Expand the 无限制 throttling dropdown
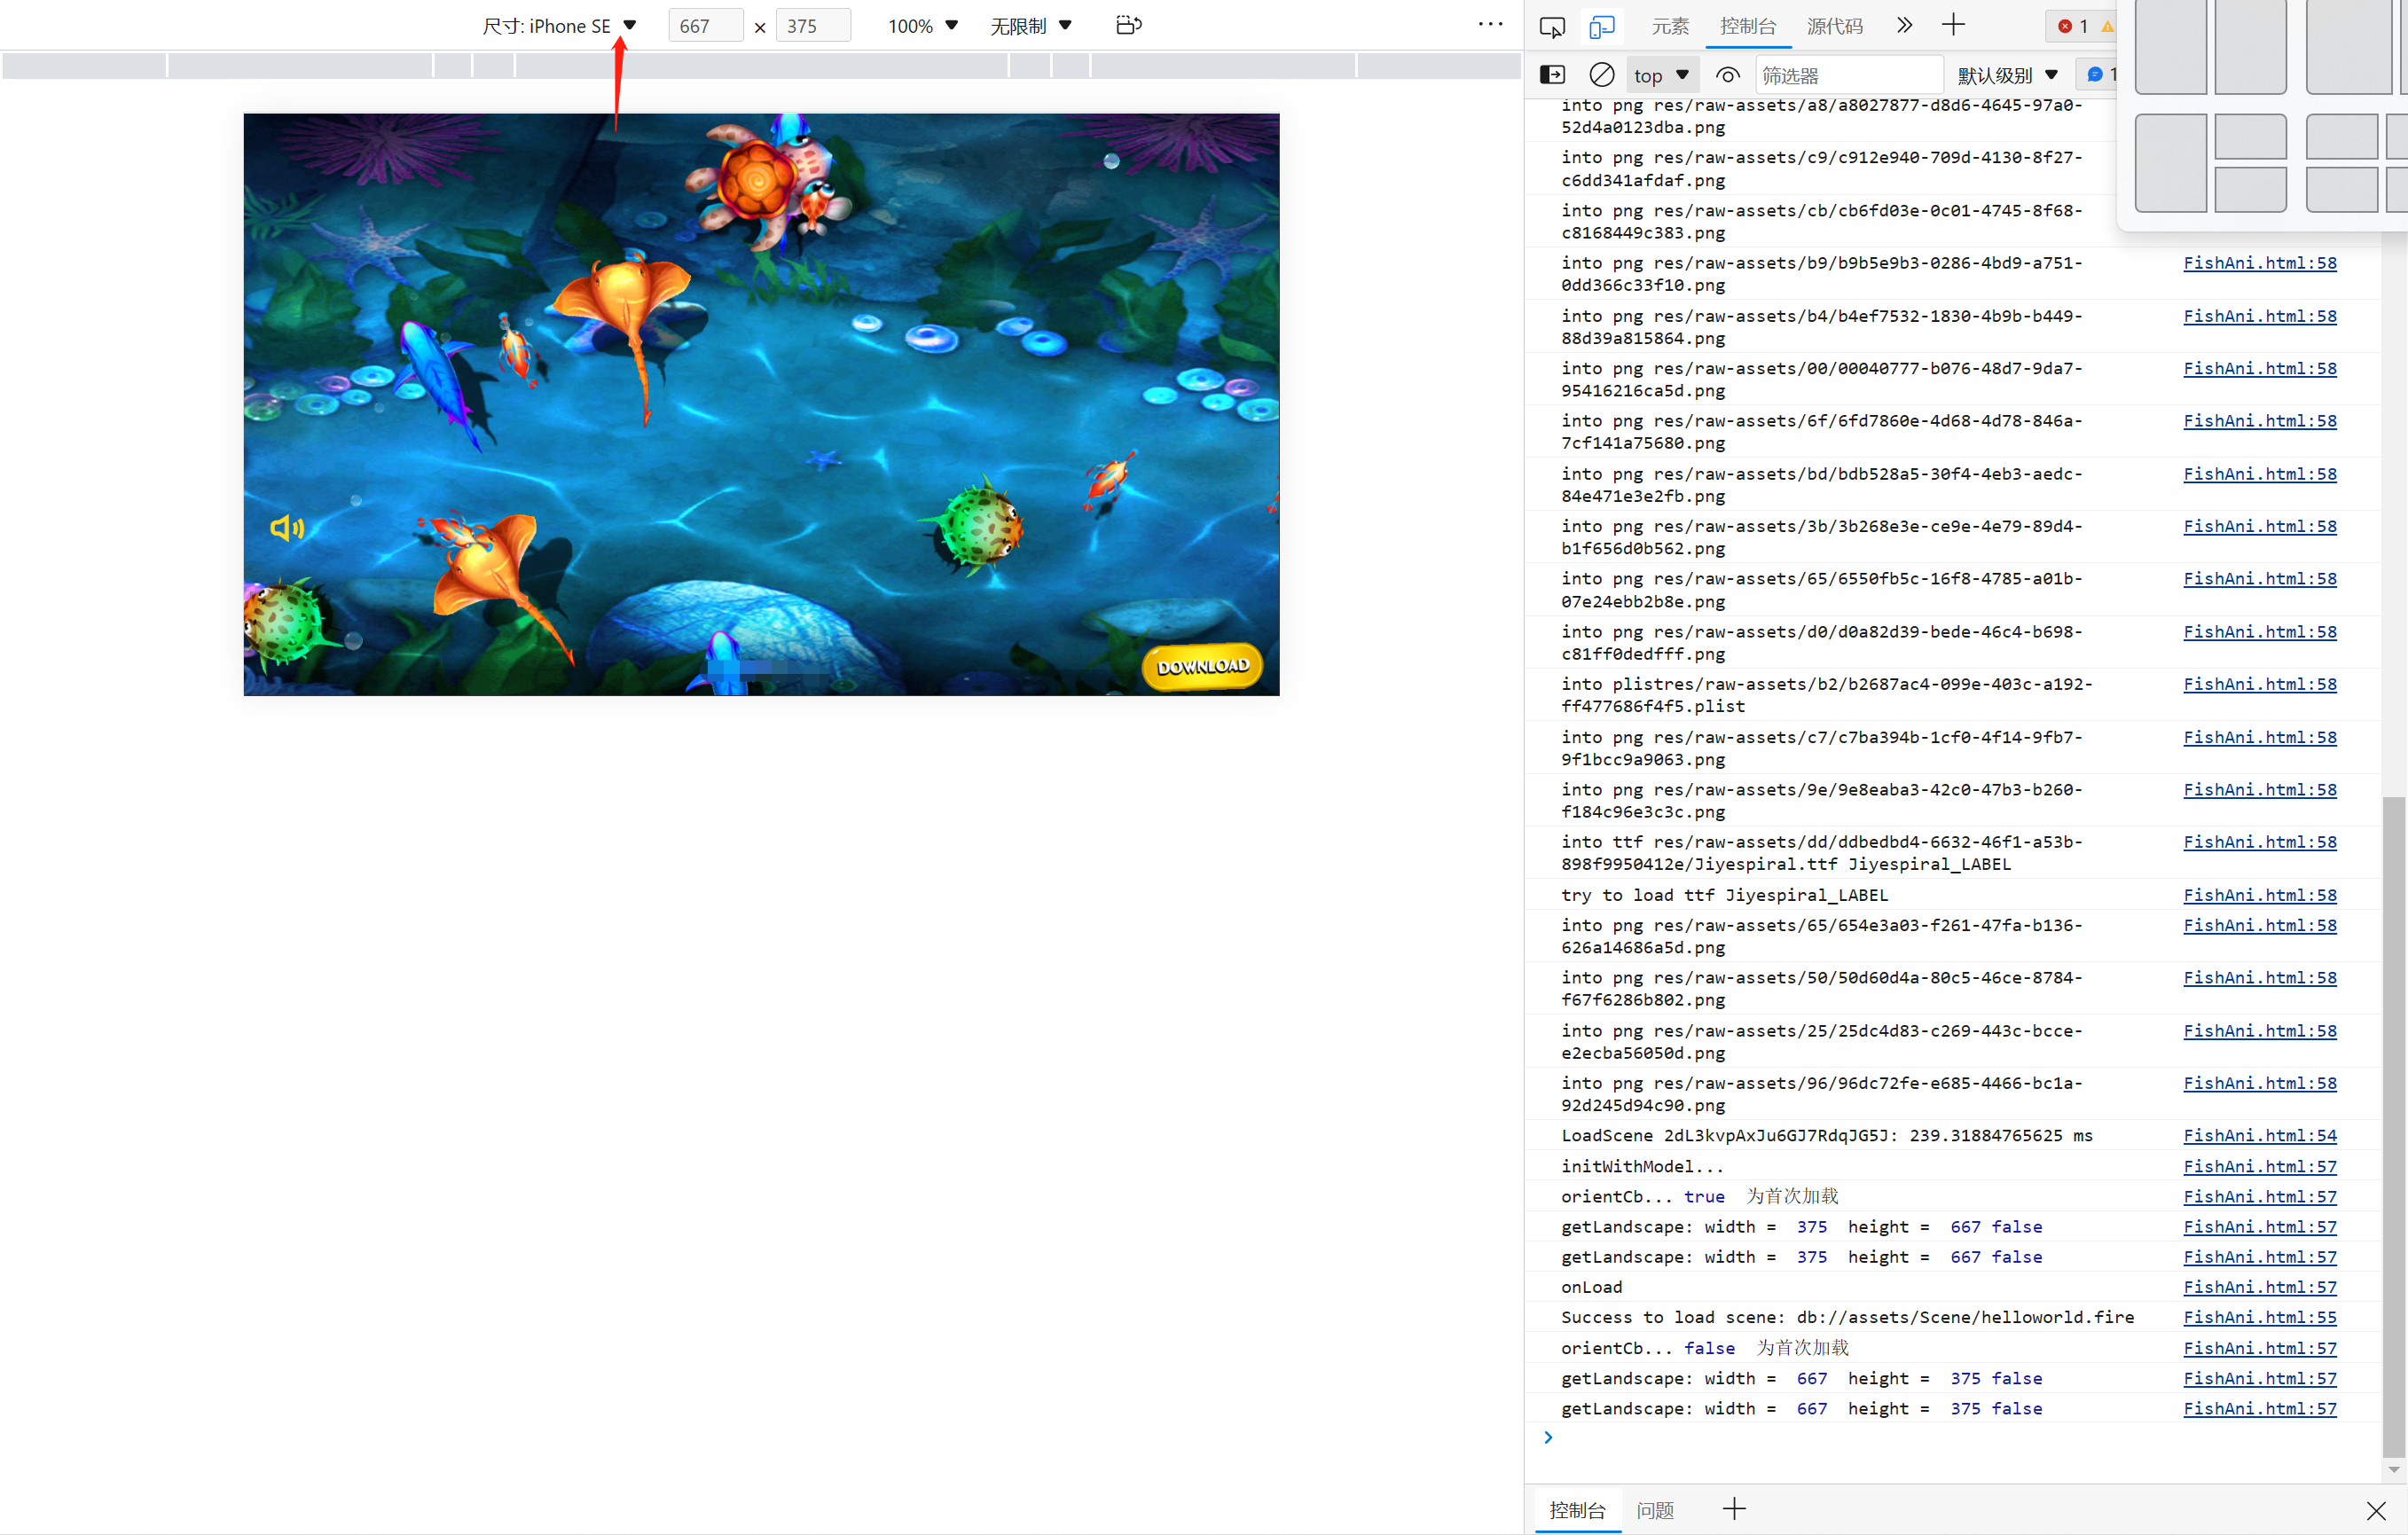 [1030, 26]
